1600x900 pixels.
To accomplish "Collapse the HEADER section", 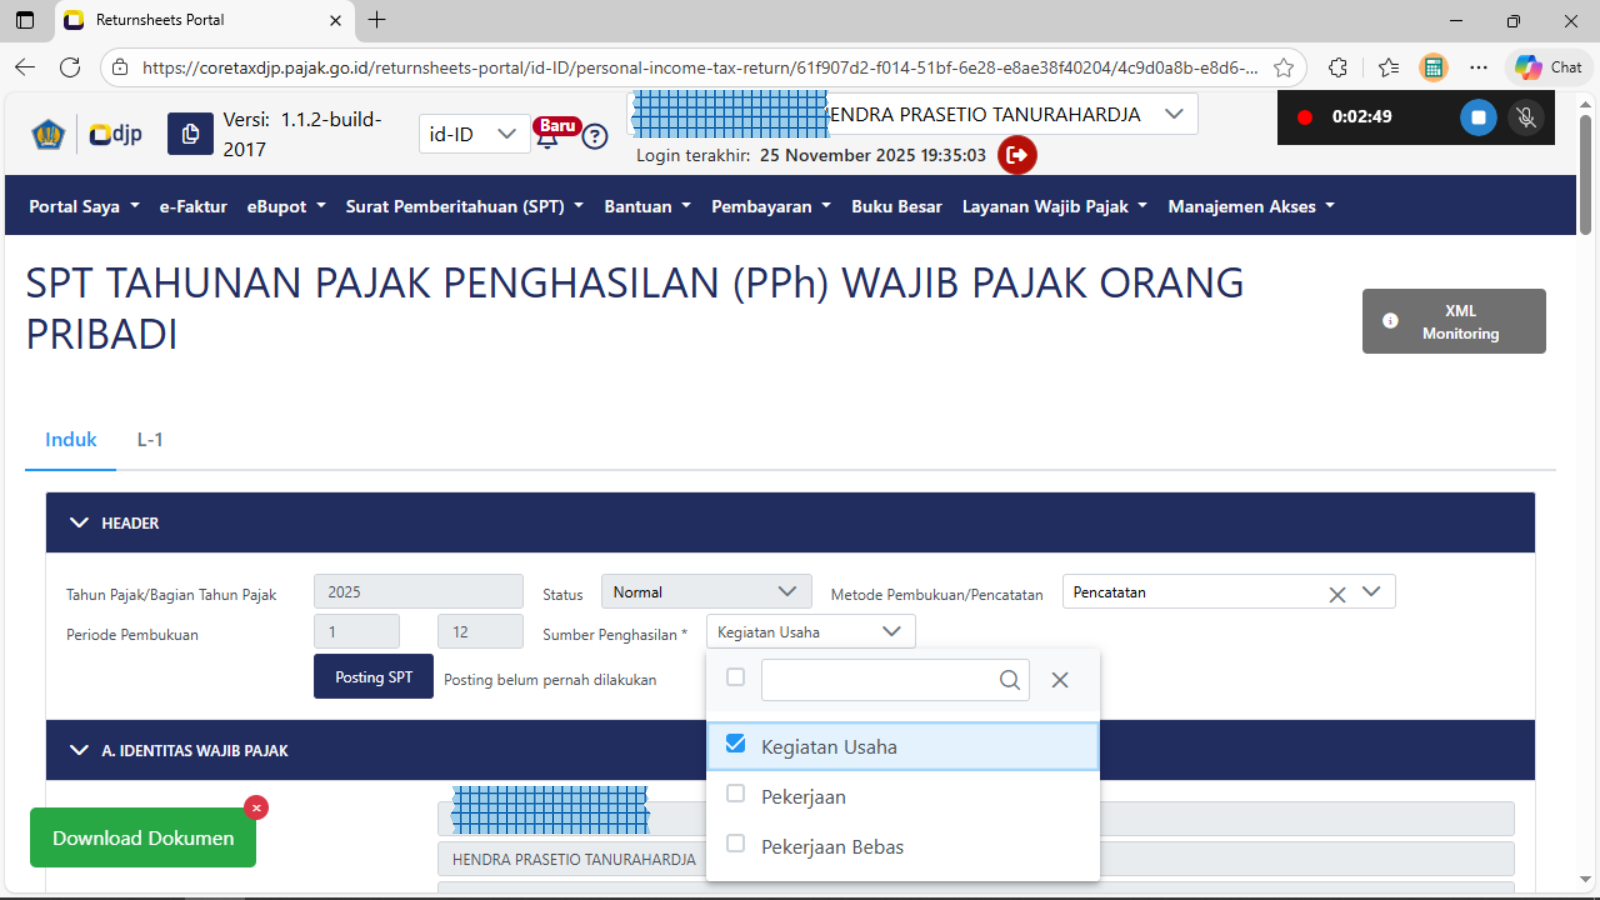I will point(79,523).
